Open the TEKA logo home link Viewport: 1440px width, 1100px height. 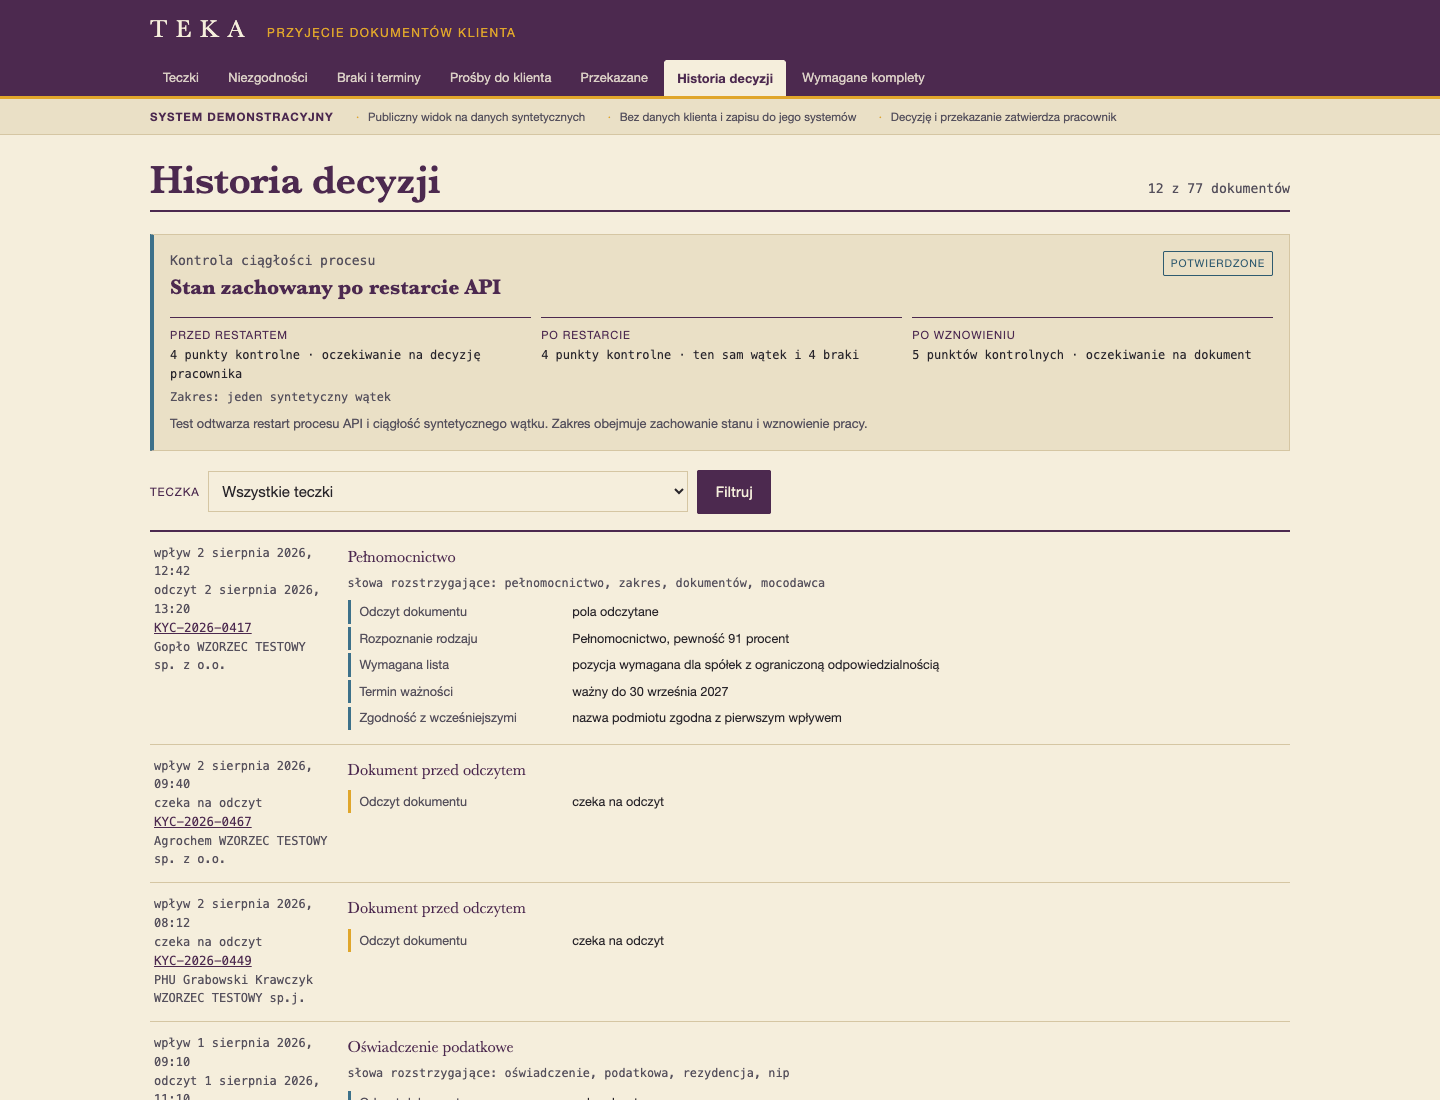[198, 29]
